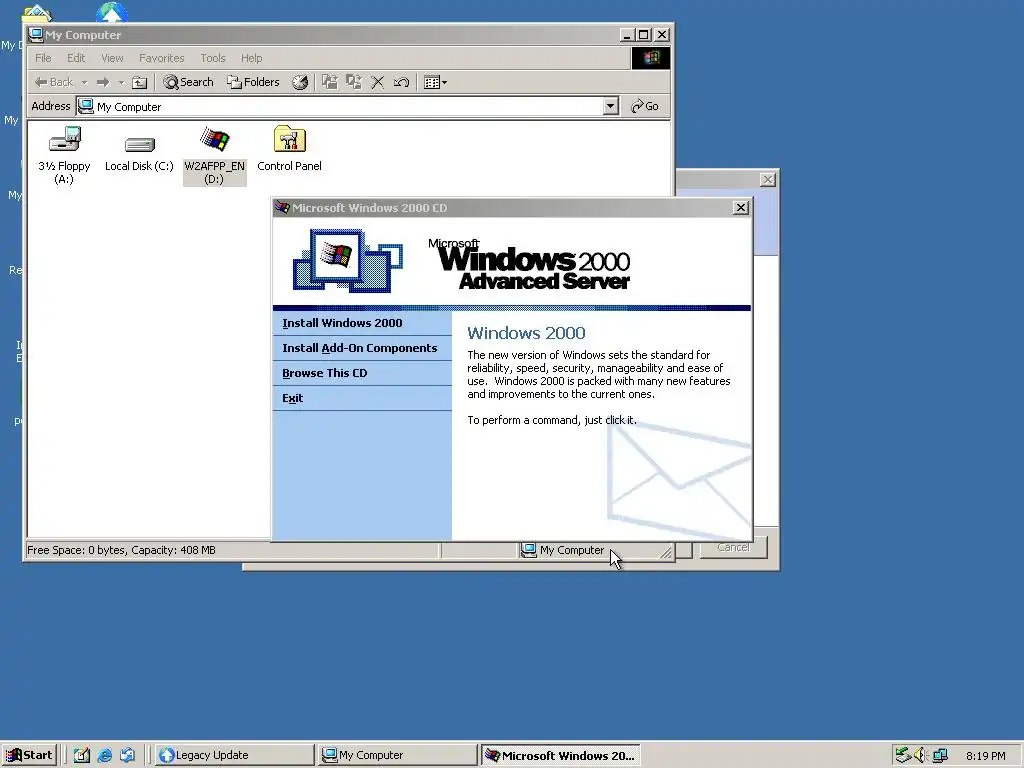Viewport: 1024px width, 768px height.
Task: Open the volume speaker tray icon
Action: point(921,756)
